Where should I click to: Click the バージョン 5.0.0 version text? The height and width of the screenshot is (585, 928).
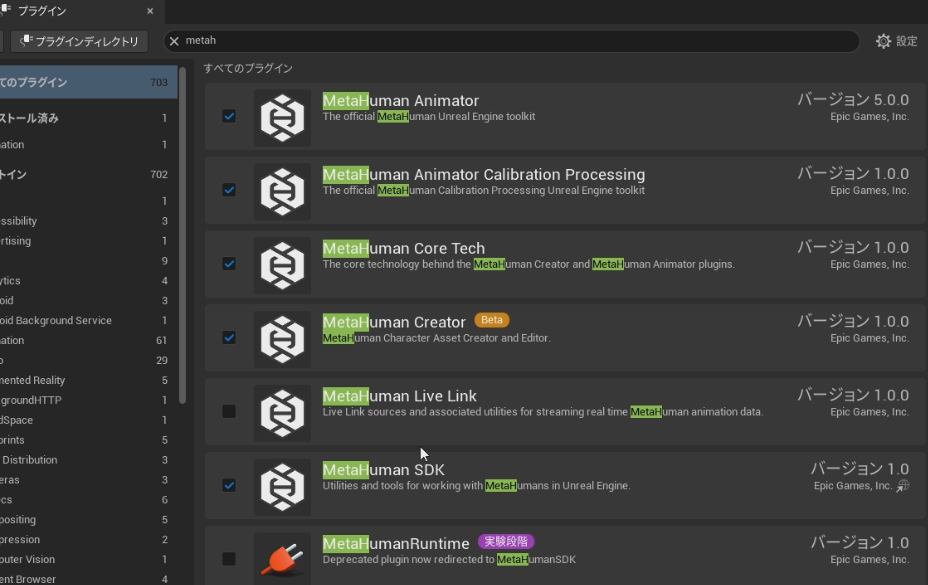(x=853, y=99)
